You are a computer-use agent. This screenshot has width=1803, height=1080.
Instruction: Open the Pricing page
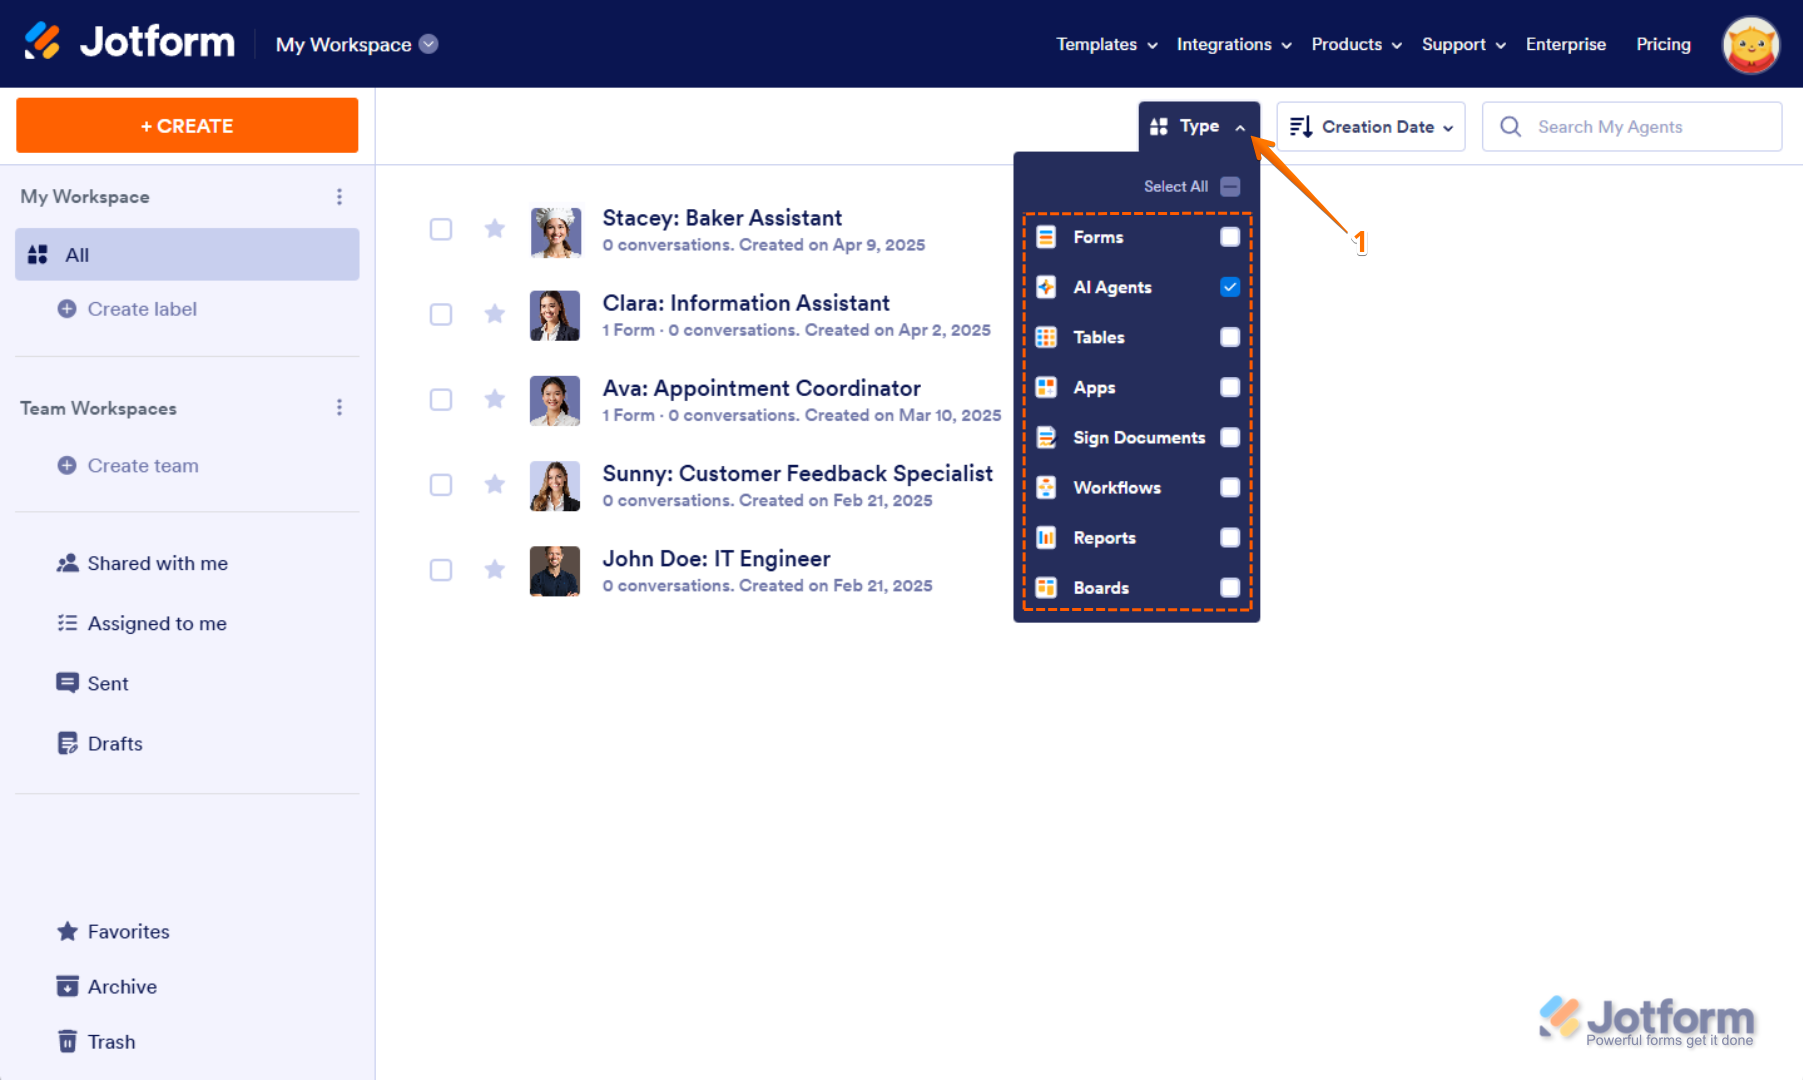[x=1663, y=44]
